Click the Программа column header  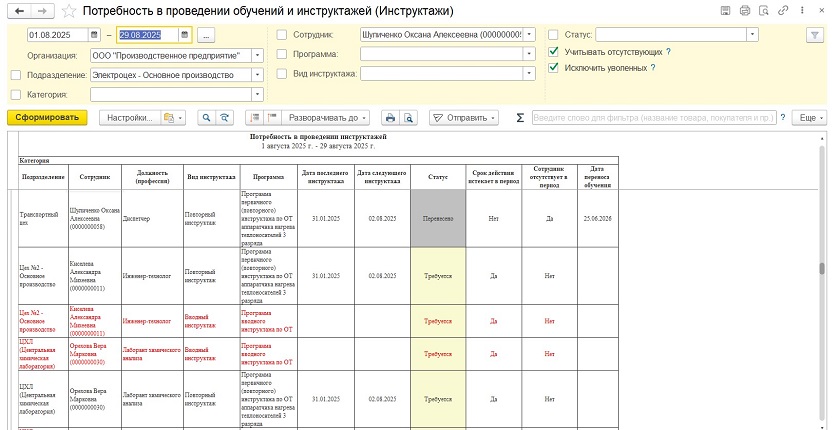(x=269, y=177)
